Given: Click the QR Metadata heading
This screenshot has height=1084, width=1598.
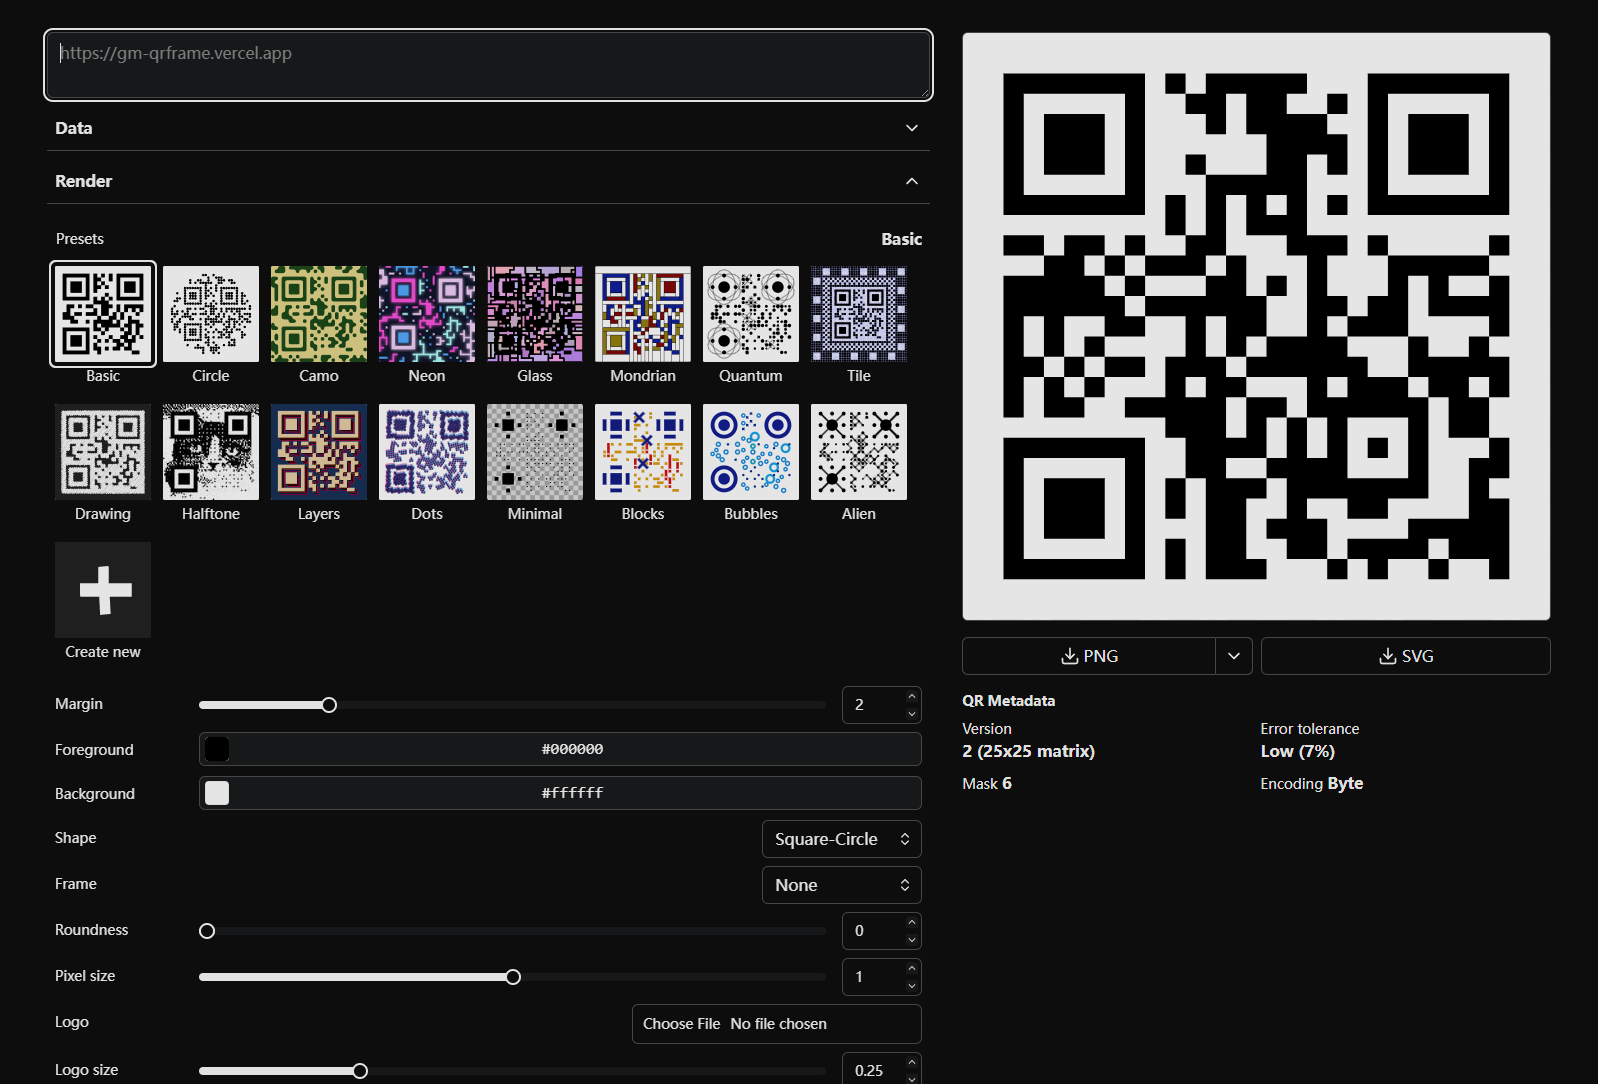Looking at the screenshot, I should tap(1008, 701).
